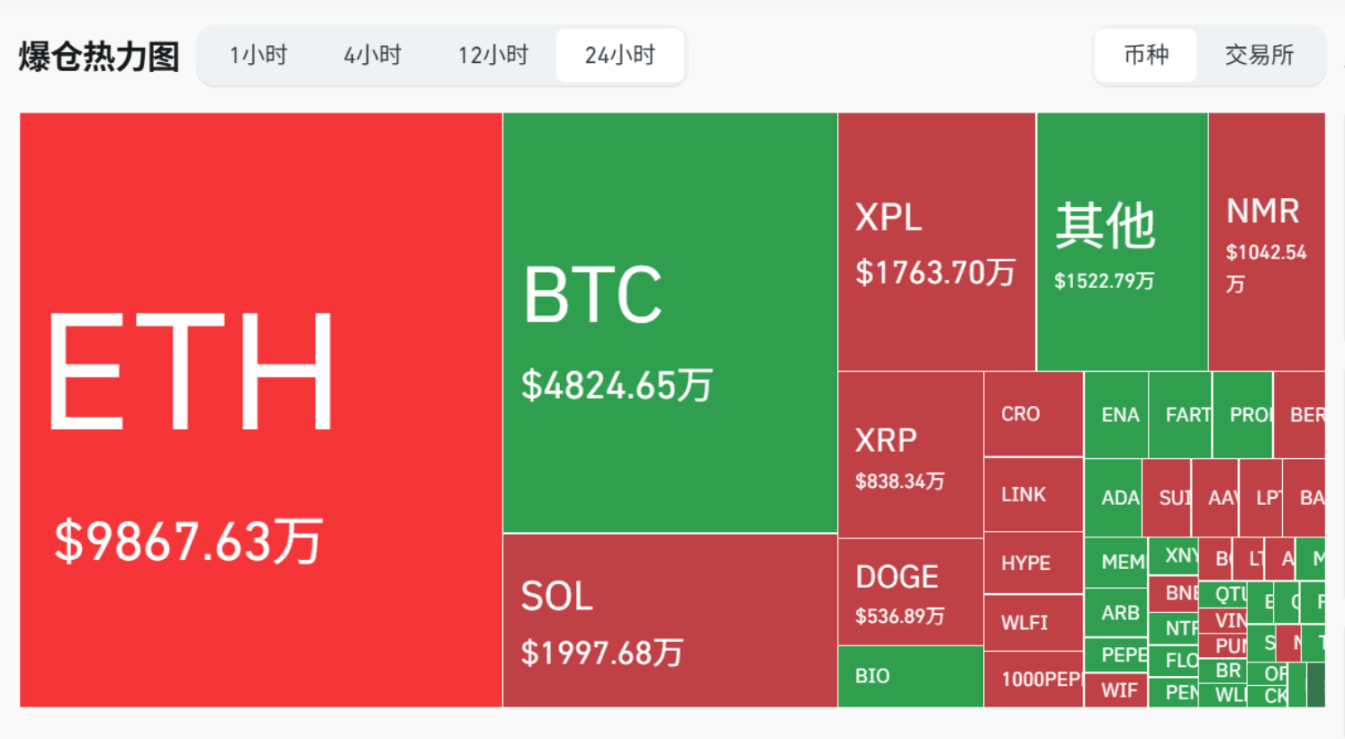This screenshot has height=739, width=1345.
Task: Select the LINK tile below CRO
Action: pyautogui.click(x=1030, y=495)
